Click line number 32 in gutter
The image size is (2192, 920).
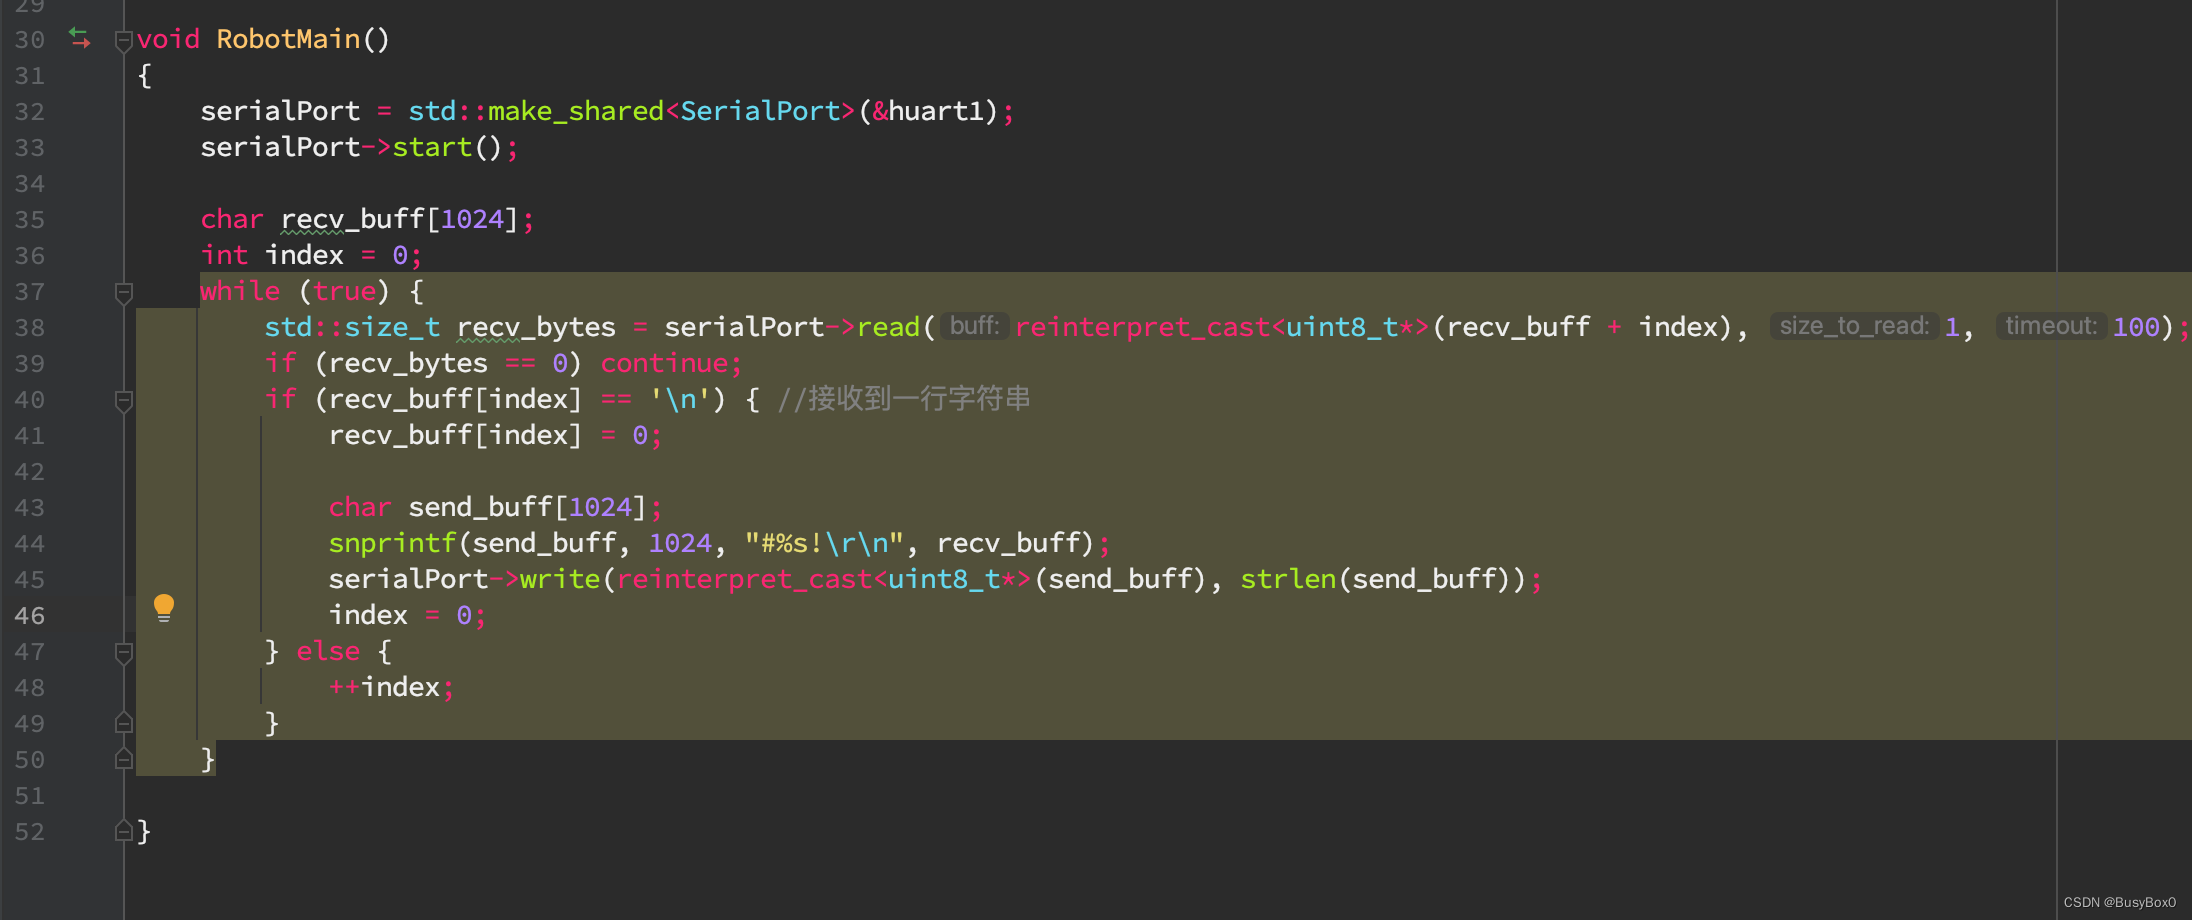pyautogui.click(x=30, y=112)
